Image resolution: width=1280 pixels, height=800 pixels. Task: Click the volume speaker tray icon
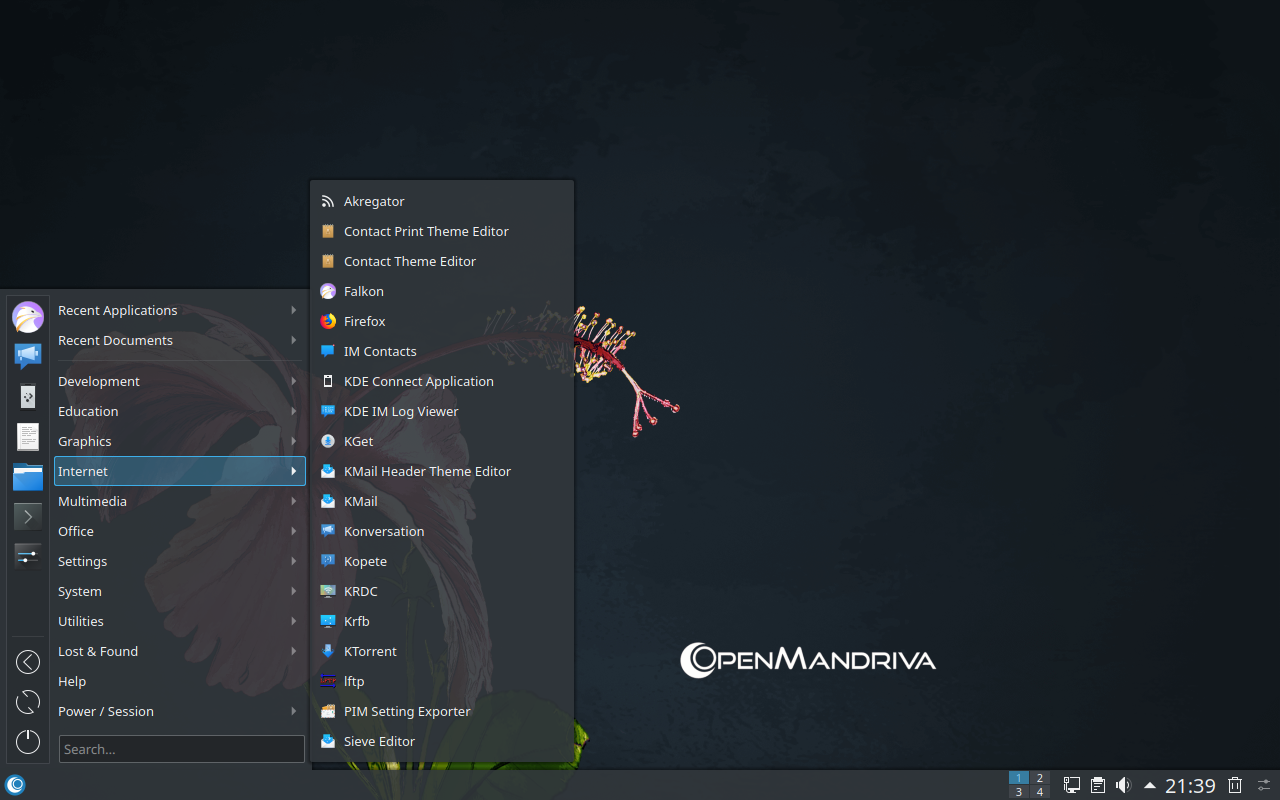pyautogui.click(x=1123, y=785)
